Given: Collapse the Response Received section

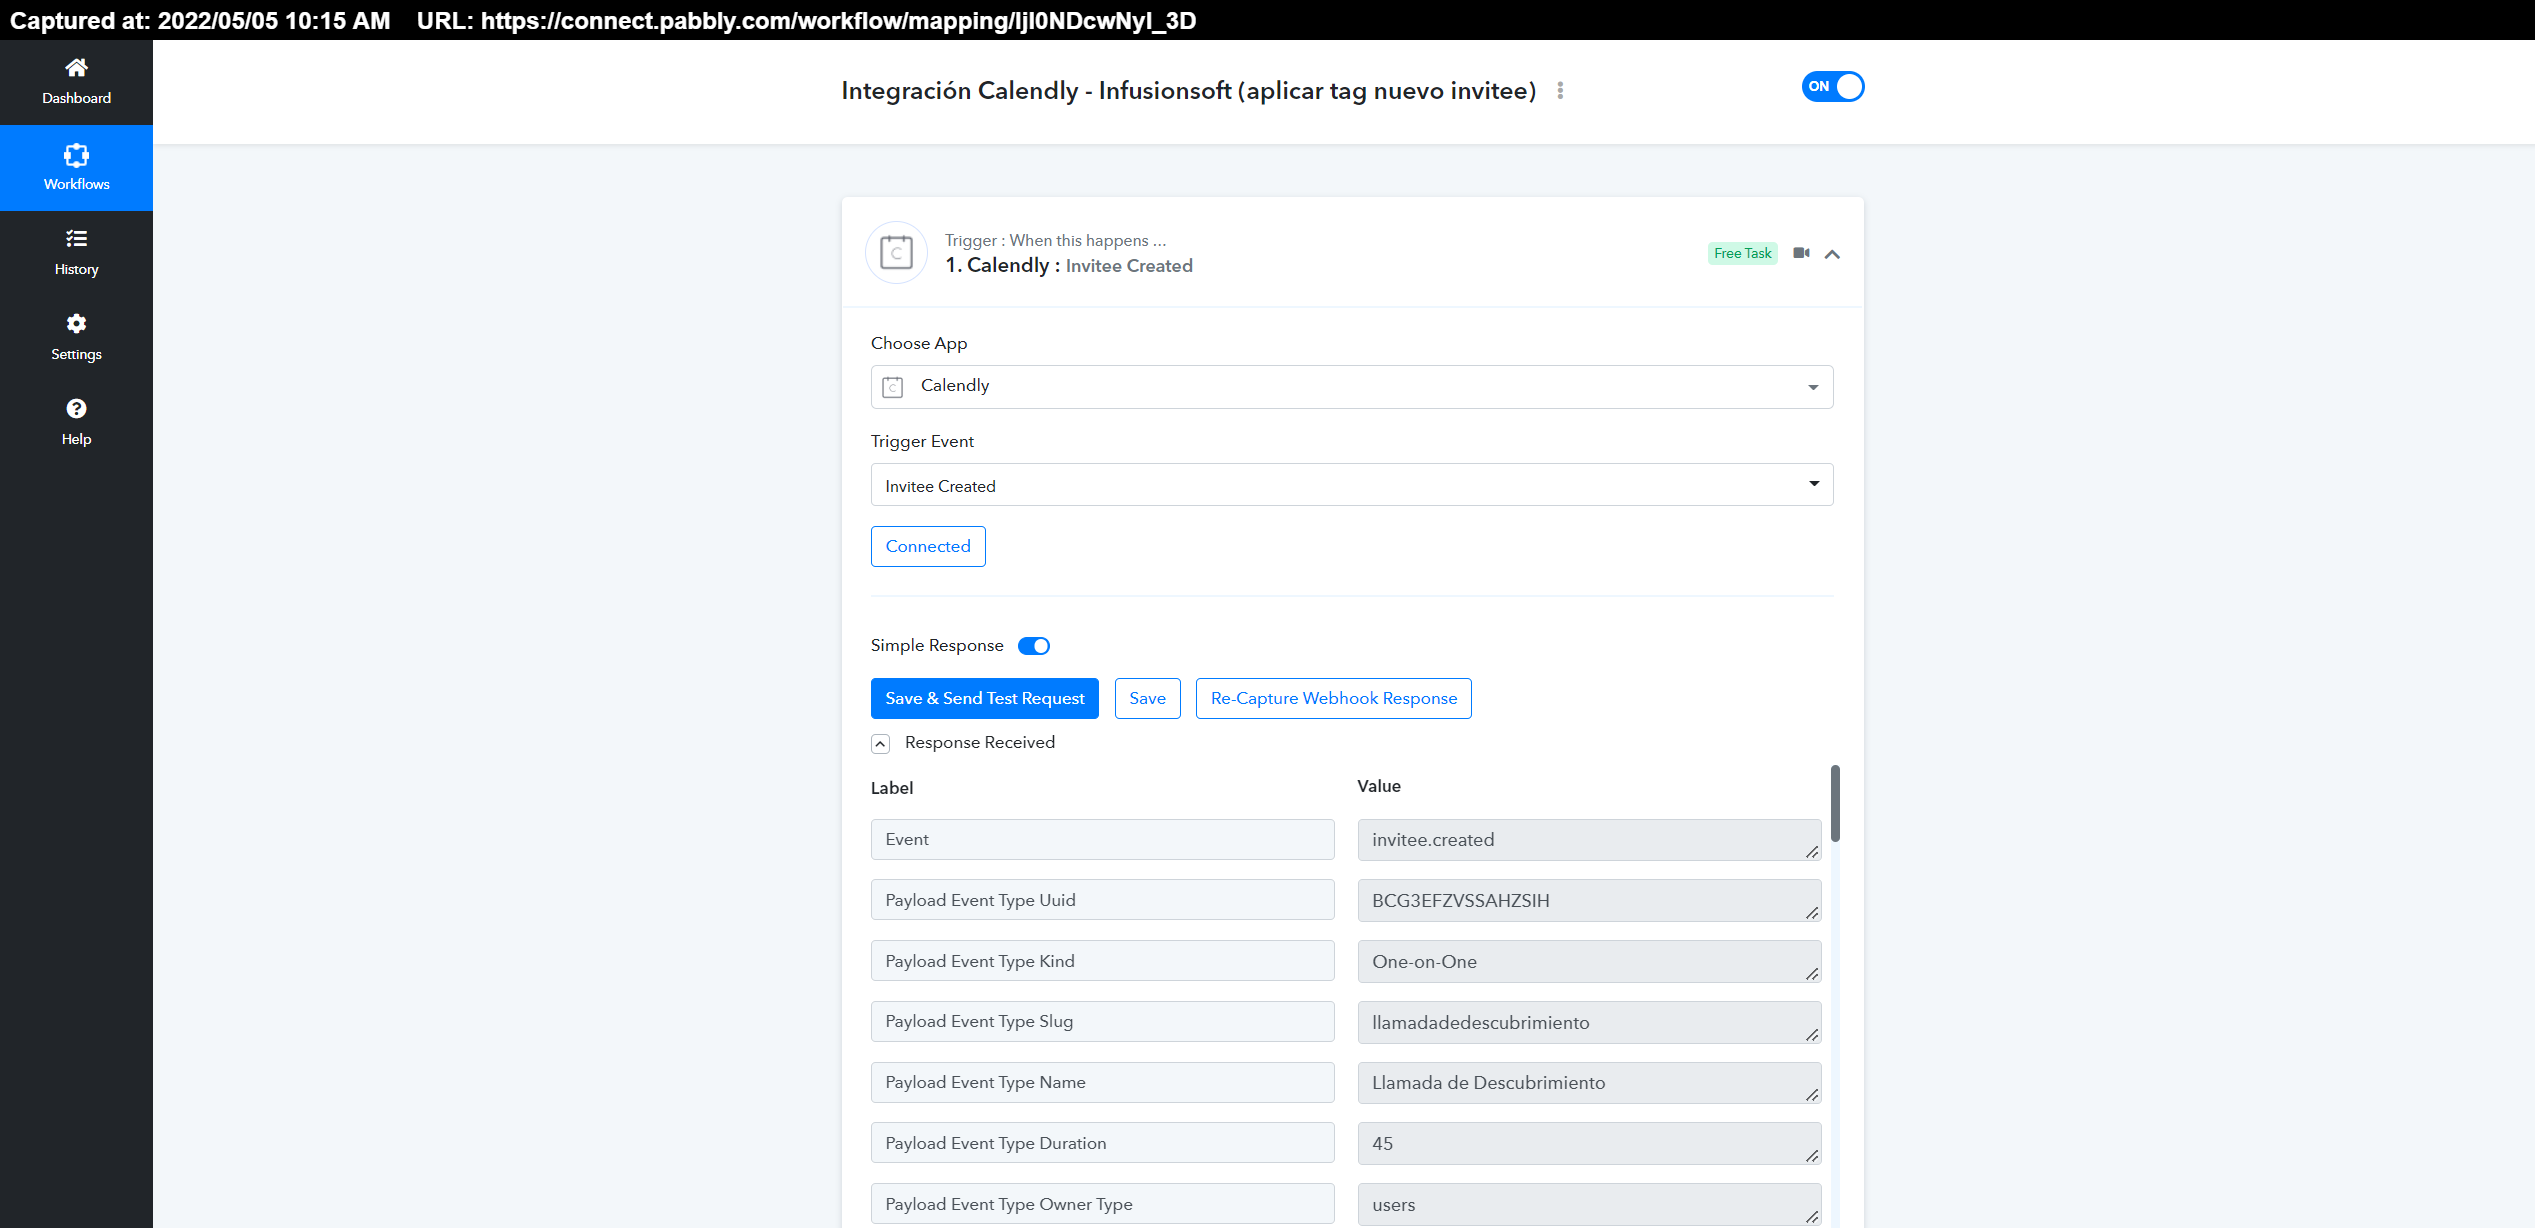Looking at the screenshot, I should click(x=881, y=744).
